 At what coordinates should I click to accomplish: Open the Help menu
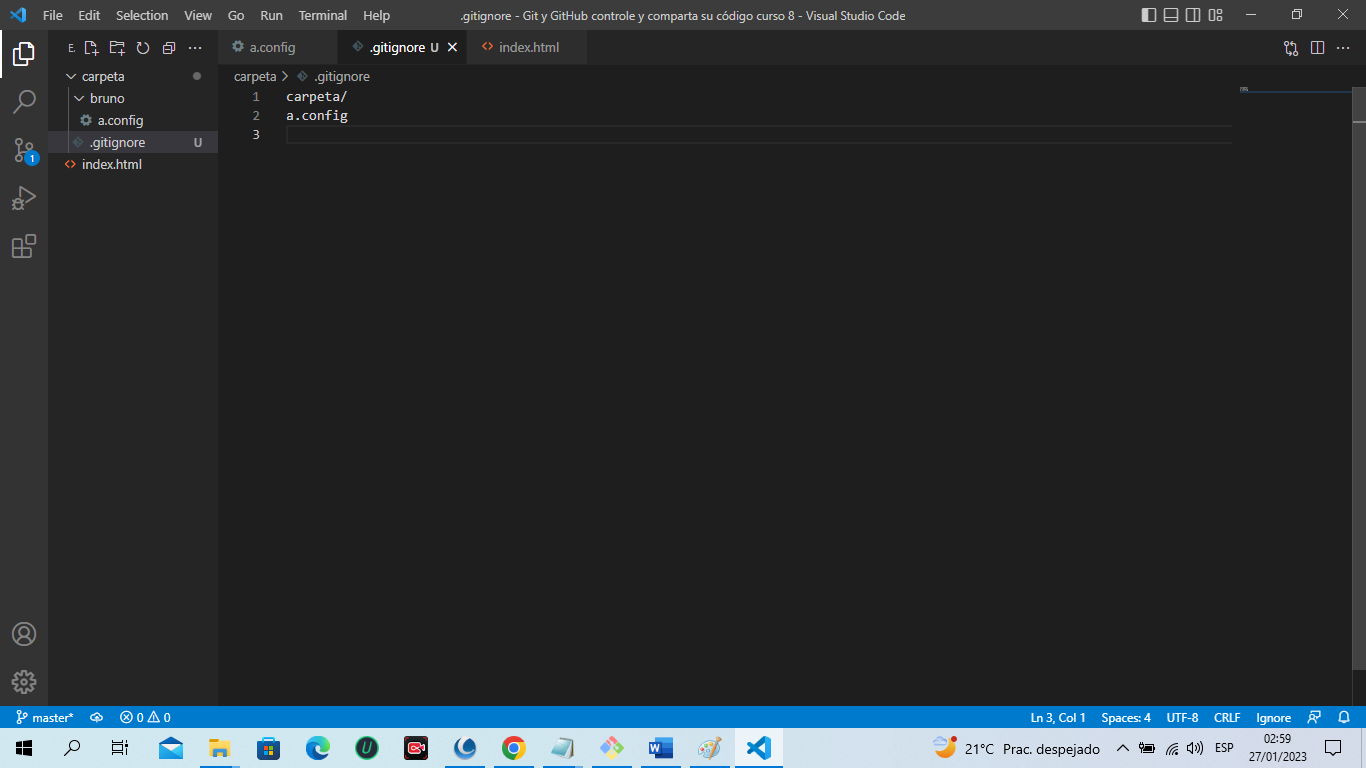[377, 15]
